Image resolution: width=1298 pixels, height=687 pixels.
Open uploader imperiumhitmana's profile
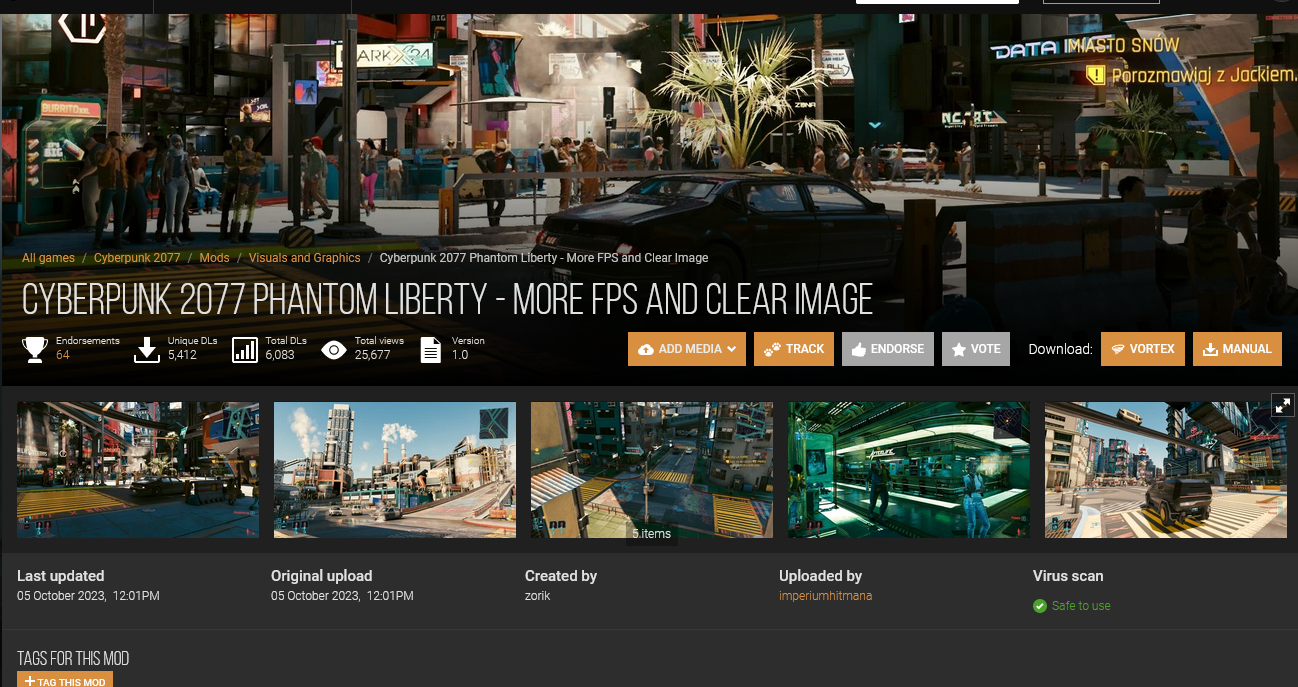825,595
